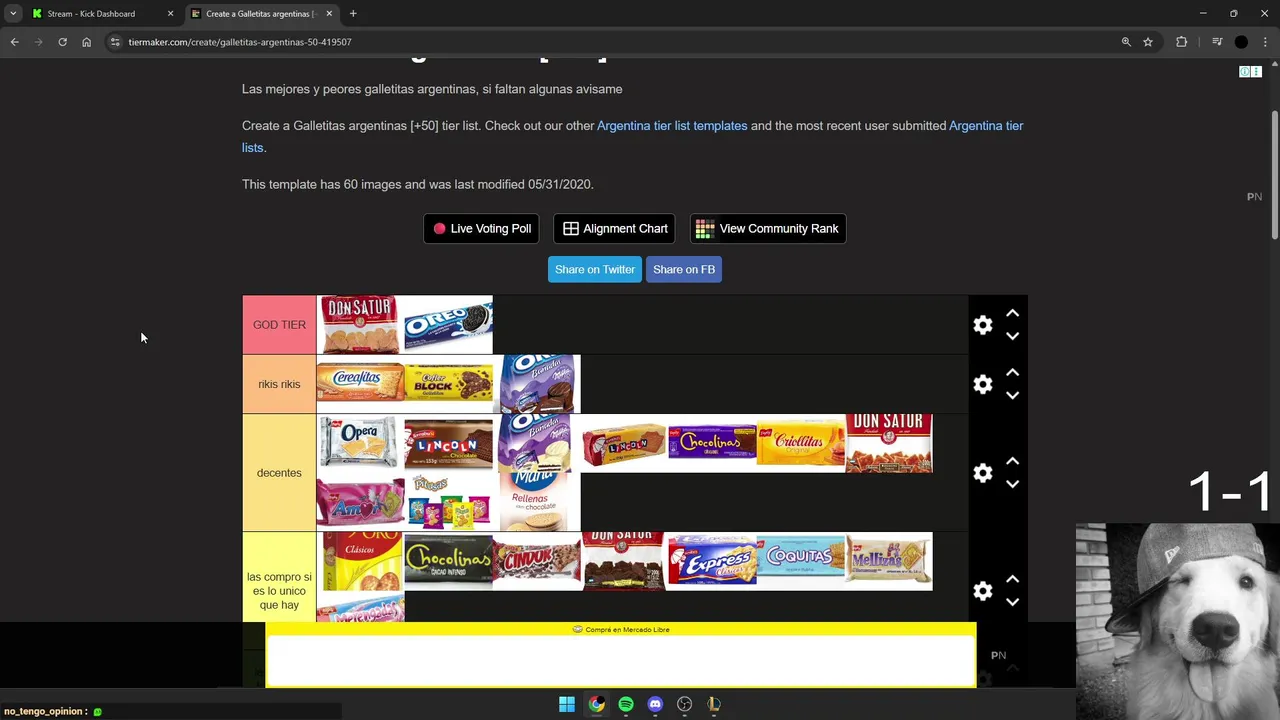This screenshot has width=1280, height=720.
Task: Open Spotify from taskbar
Action: tap(626, 704)
